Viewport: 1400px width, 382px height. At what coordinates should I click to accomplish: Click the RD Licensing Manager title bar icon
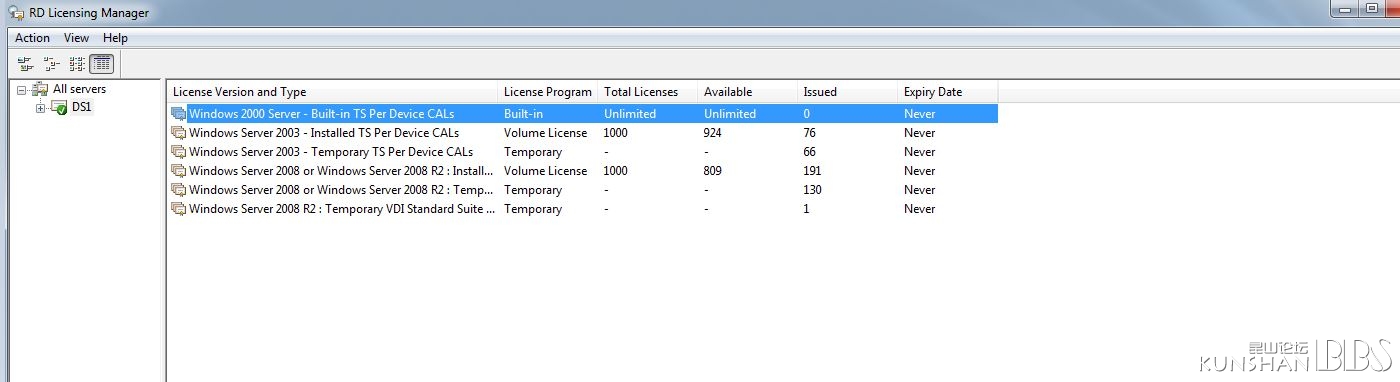pyautogui.click(x=15, y=13)
